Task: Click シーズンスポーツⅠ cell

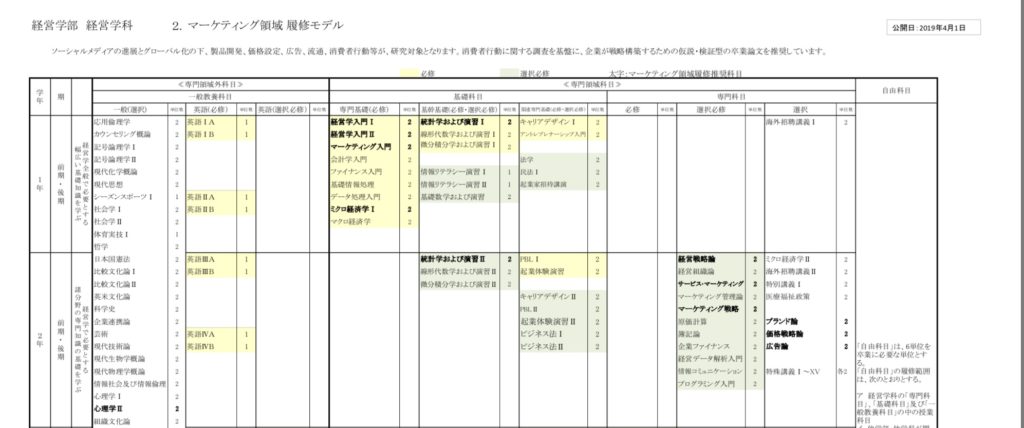Action: (123, 197)
